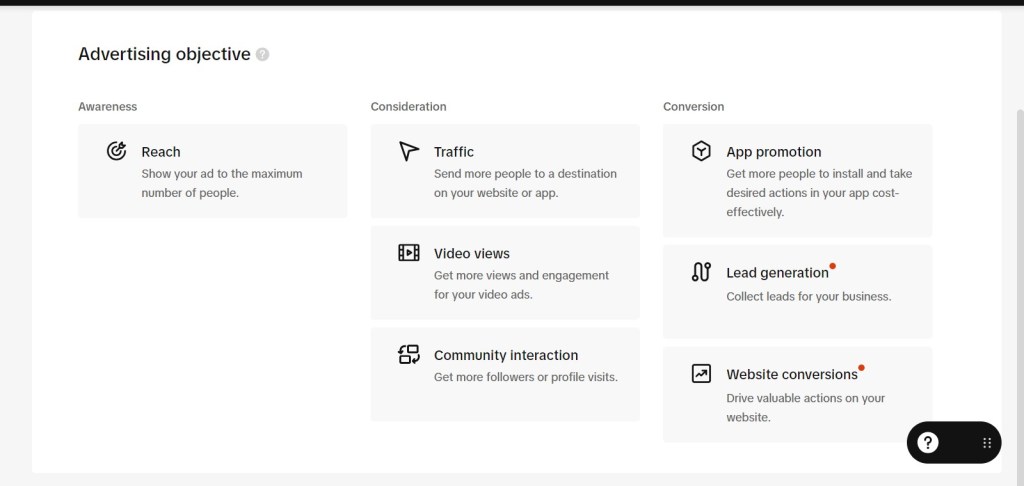This screenshot has height=486, width=1024.
Task: Open the Advertising objective help tooltip icon
Action: coord(262,55)
